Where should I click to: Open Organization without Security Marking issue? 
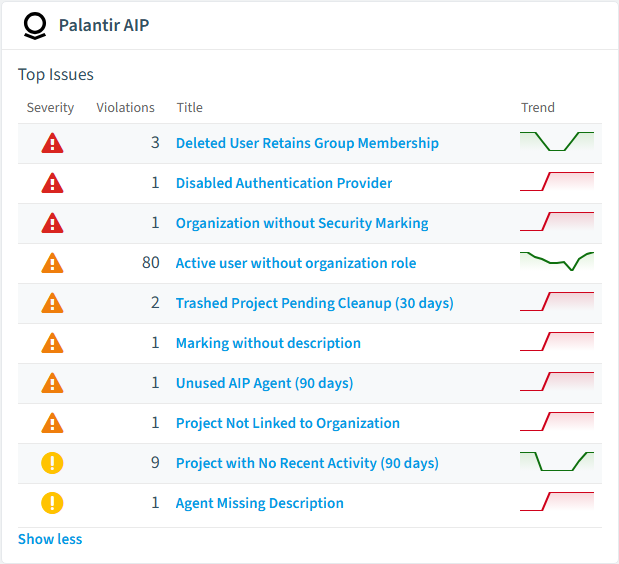pos(302,223)
